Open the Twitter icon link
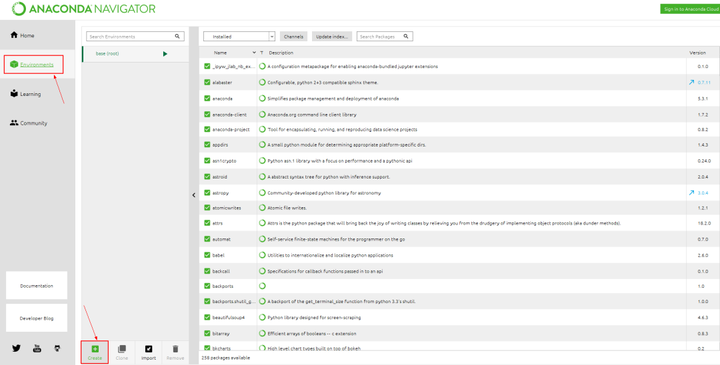The image size is (720, 365). pyautogui.click(x=17, y=348)
